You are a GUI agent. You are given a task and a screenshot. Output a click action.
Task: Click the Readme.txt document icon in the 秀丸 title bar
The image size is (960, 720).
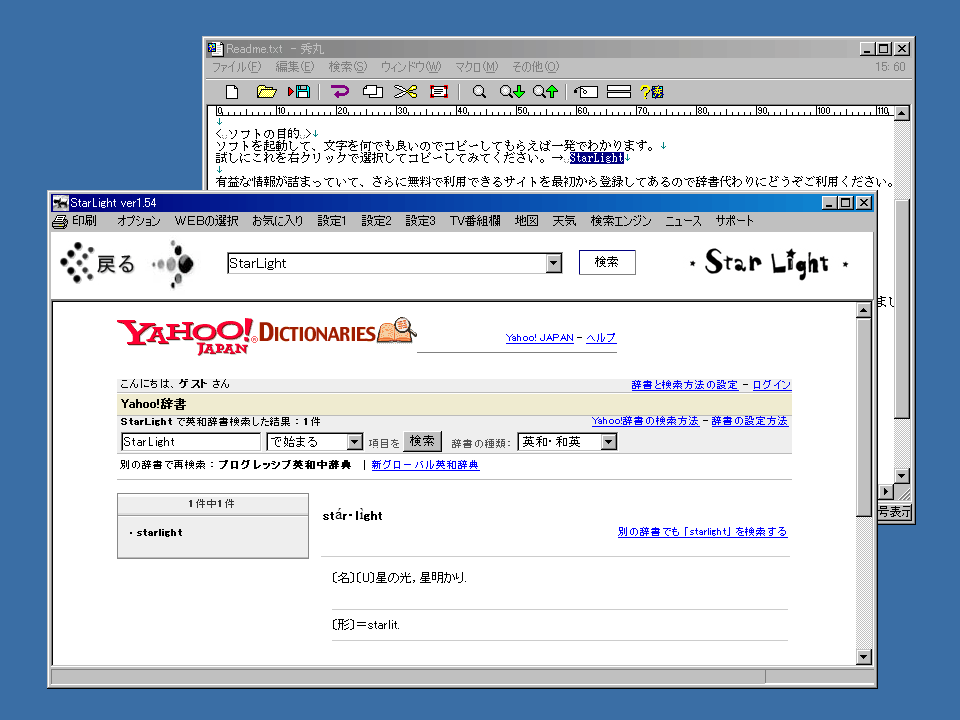point(215,48)
